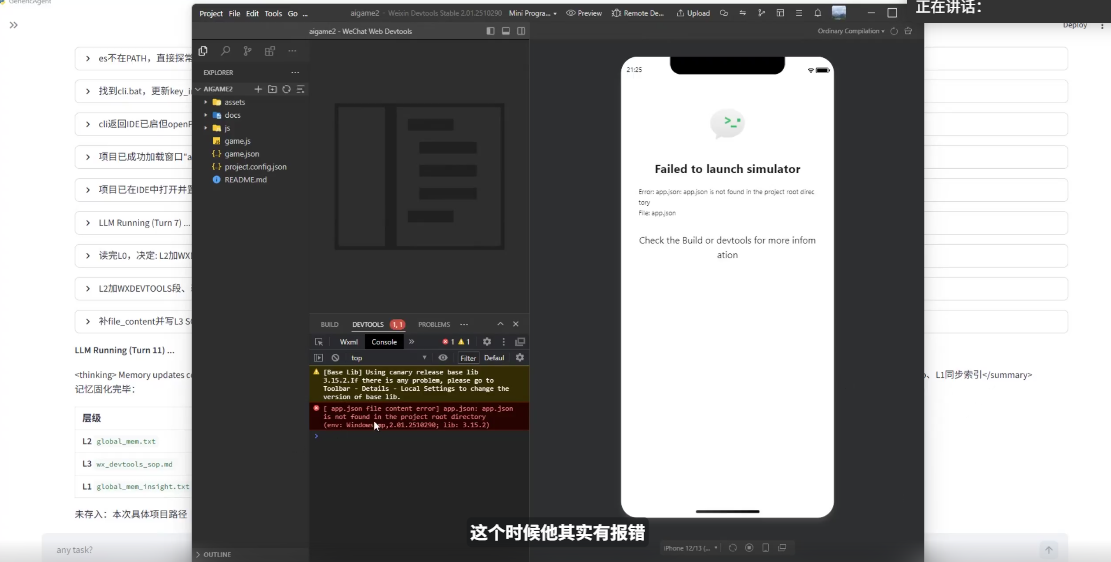Open the Go menu
Screen dimensions: 1111x562
click(293, 13)
